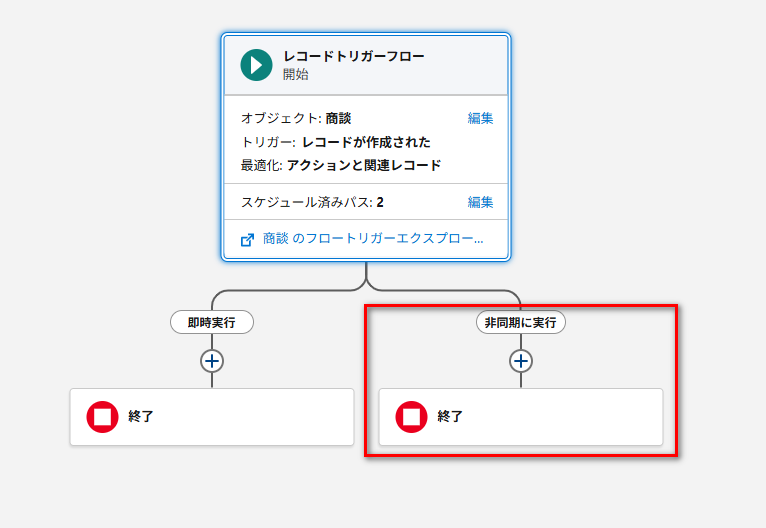Click the green play icon on start node
This screenshot has height=528, width=766.
click(256, 65)
